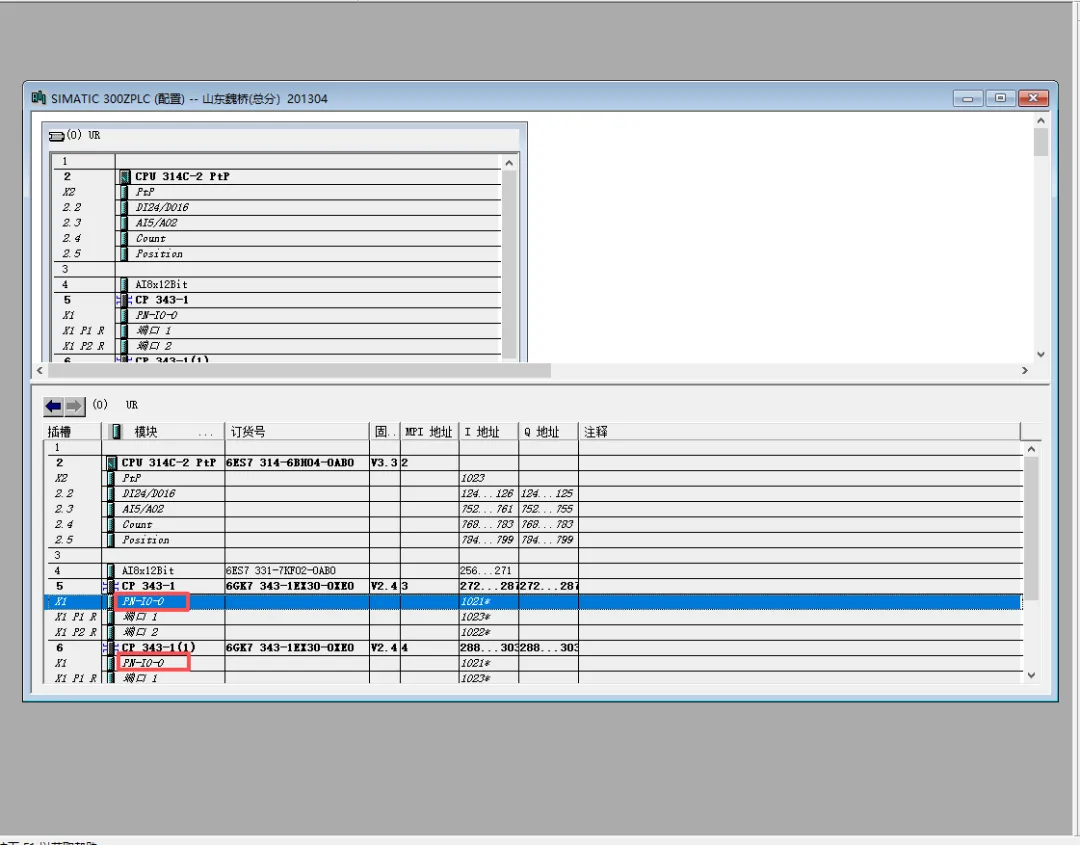The width and height of the screenshot is (1080, 845).
Task: Click I address 124...126 in DI24/DO16 row
Action: coord(487,493)
